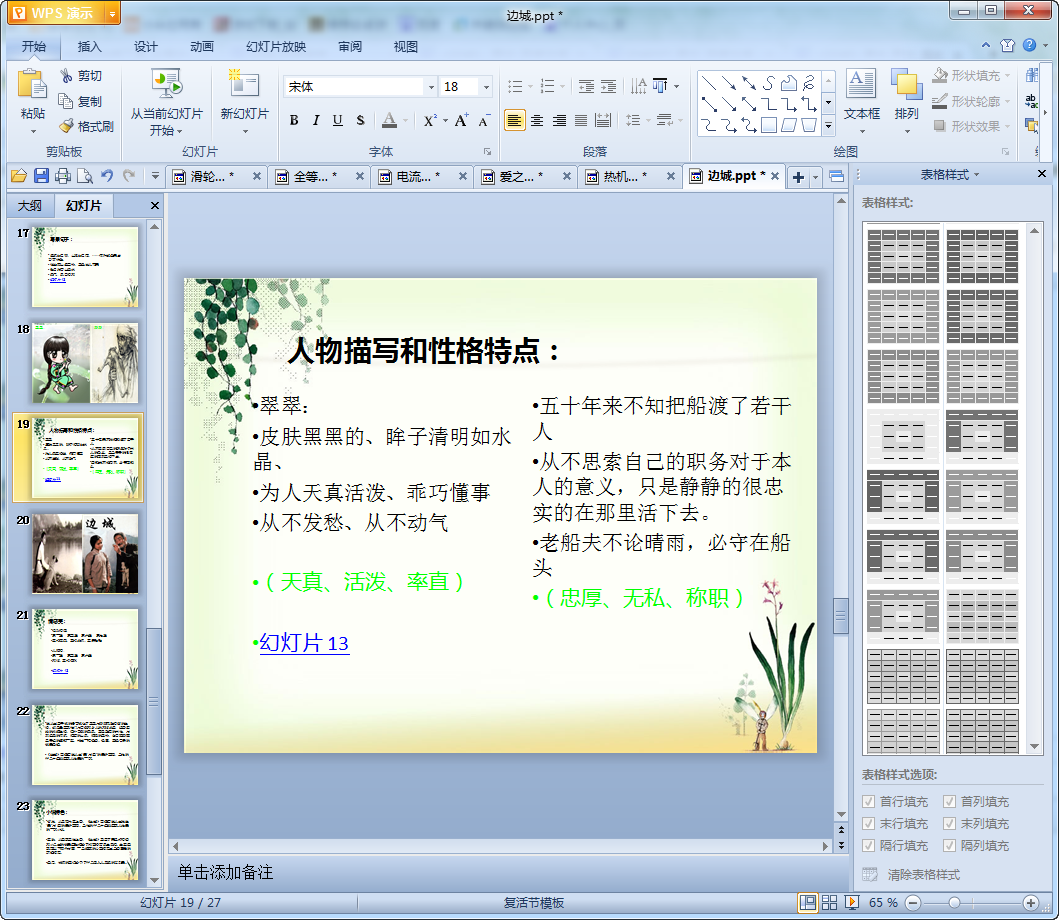Click the Copy (复制) icon

pyautogui.click(x=66, y=101)
